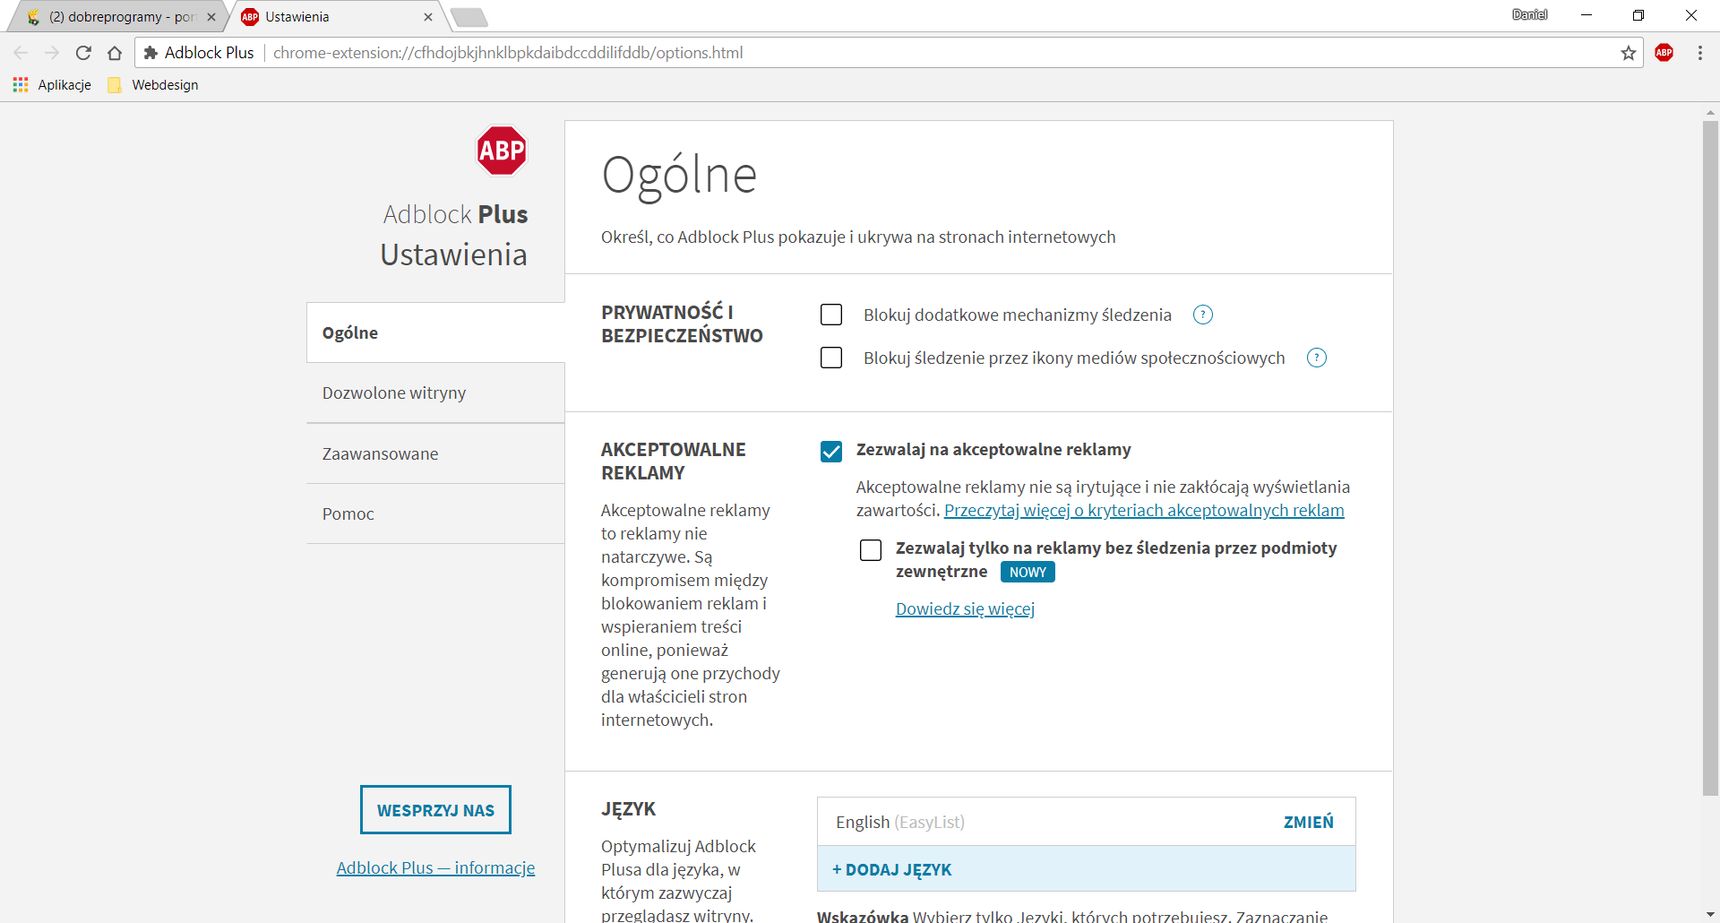
Task: Open the Dowiedz się więcej link
Action: coord(965,609)
